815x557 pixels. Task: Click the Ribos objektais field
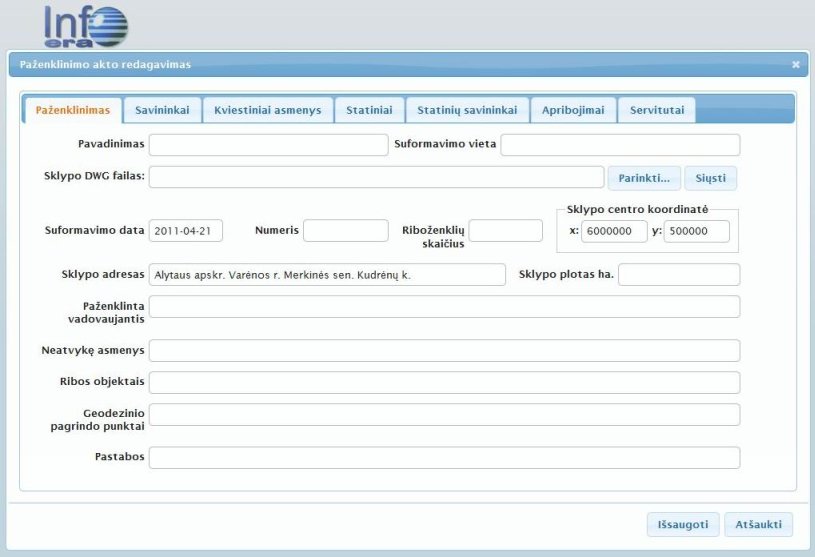444,382
